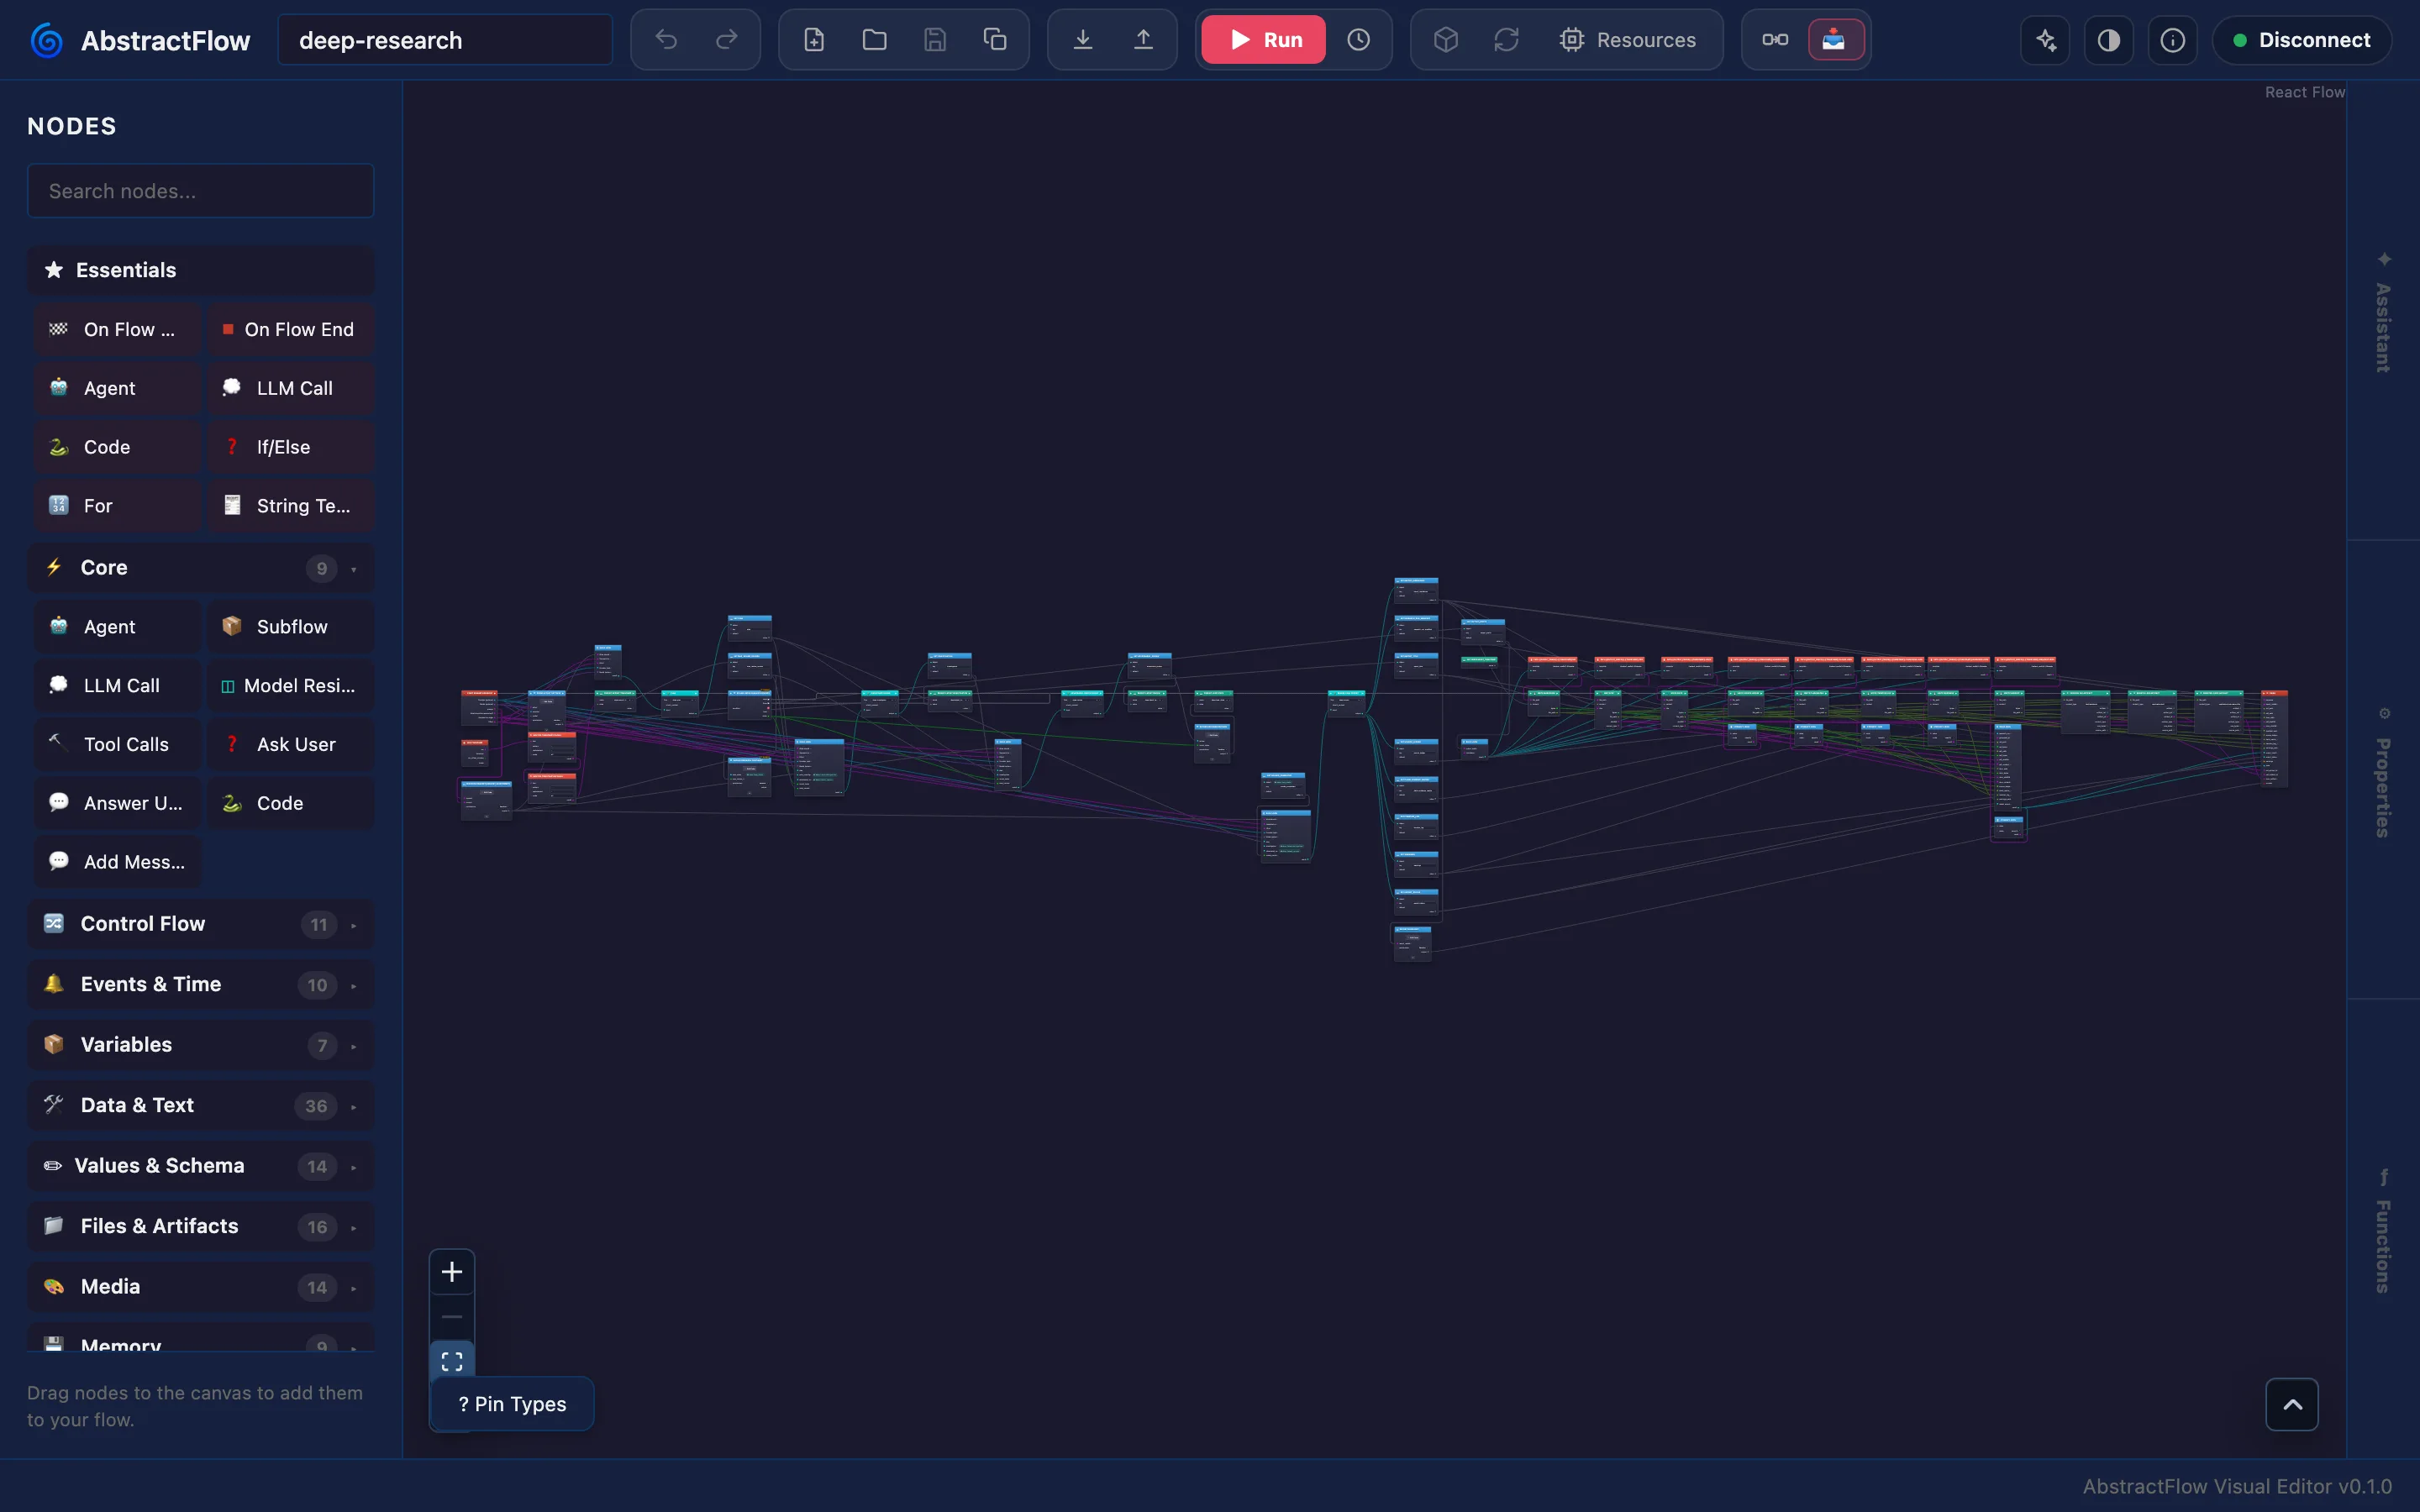Create a new flow file icon
2420x1512 pixels.
coord(814,40)
